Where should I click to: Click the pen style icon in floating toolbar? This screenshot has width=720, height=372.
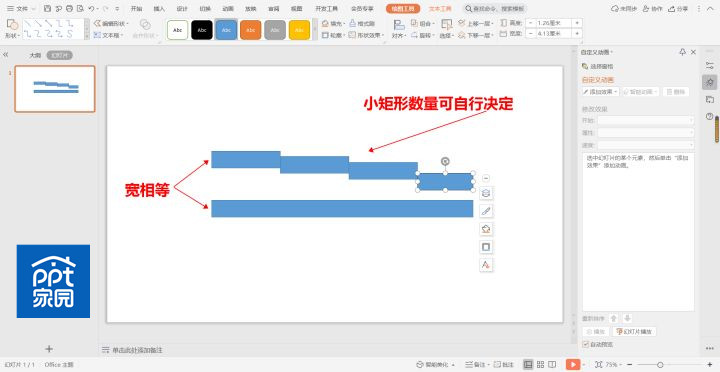(486, 211)
